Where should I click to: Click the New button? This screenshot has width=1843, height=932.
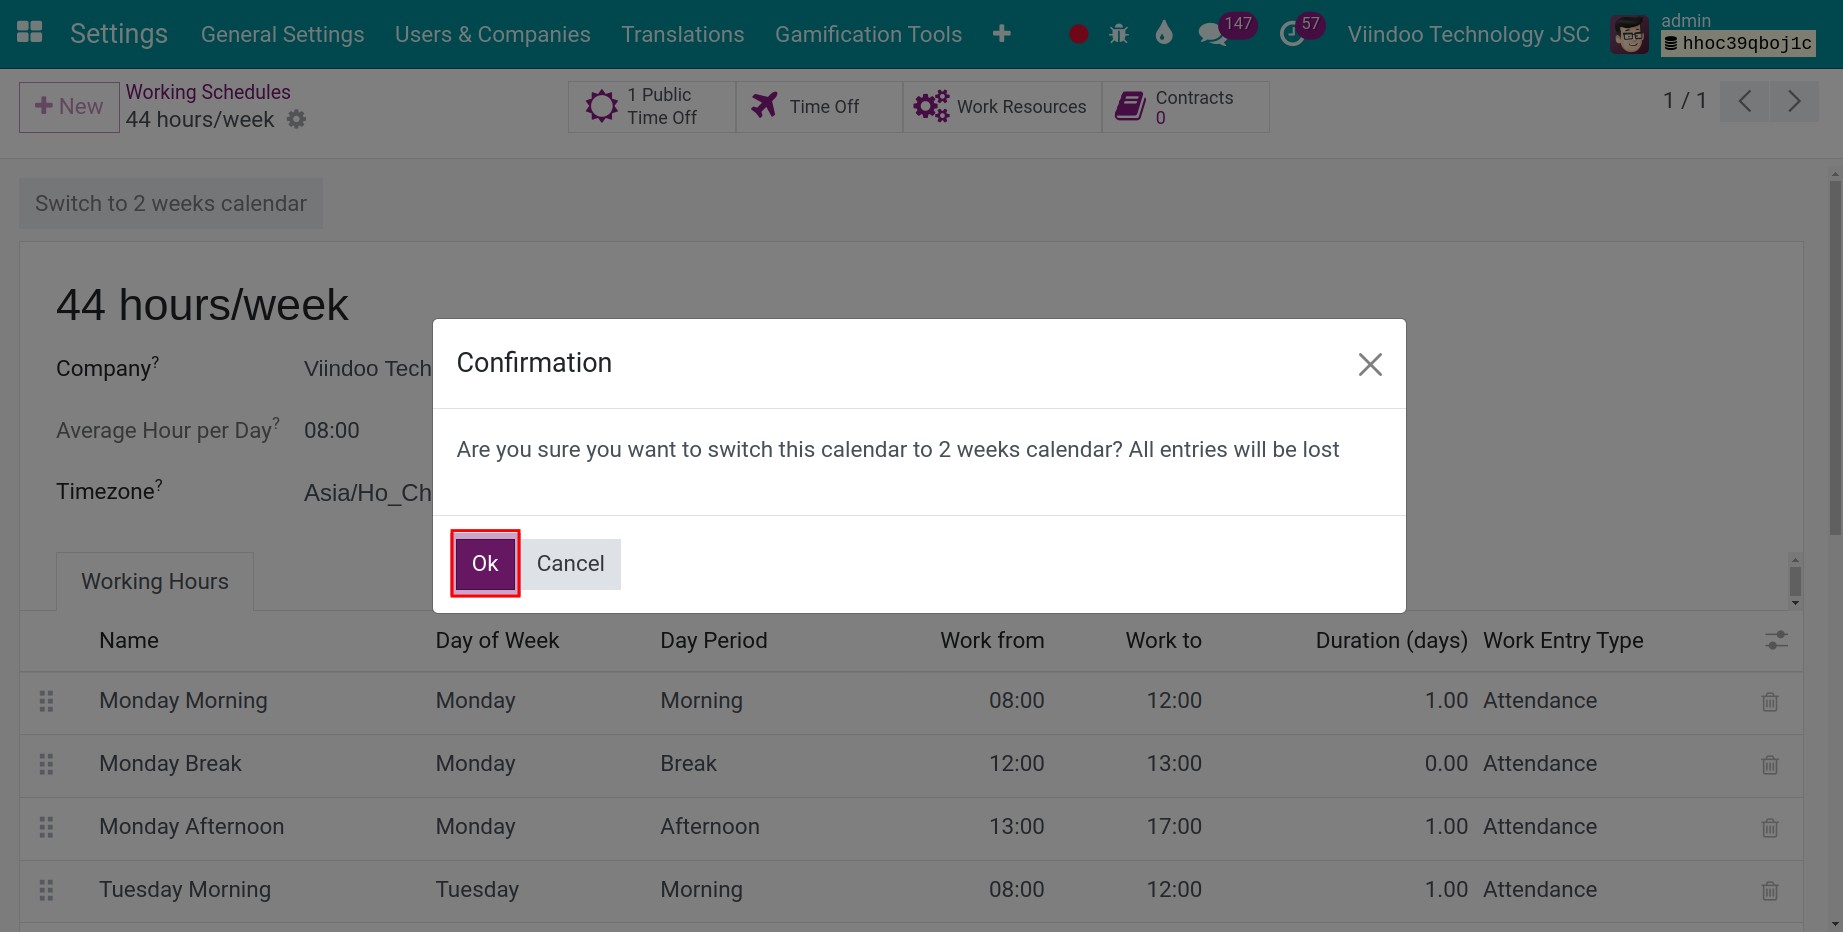[x=69, y=106]
